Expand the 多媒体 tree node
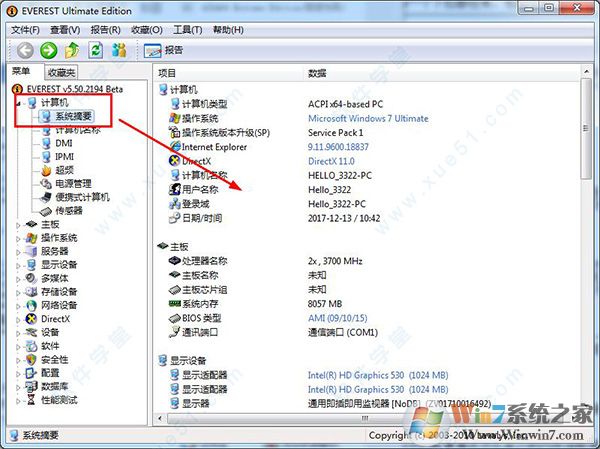 [x=18, y=279]
